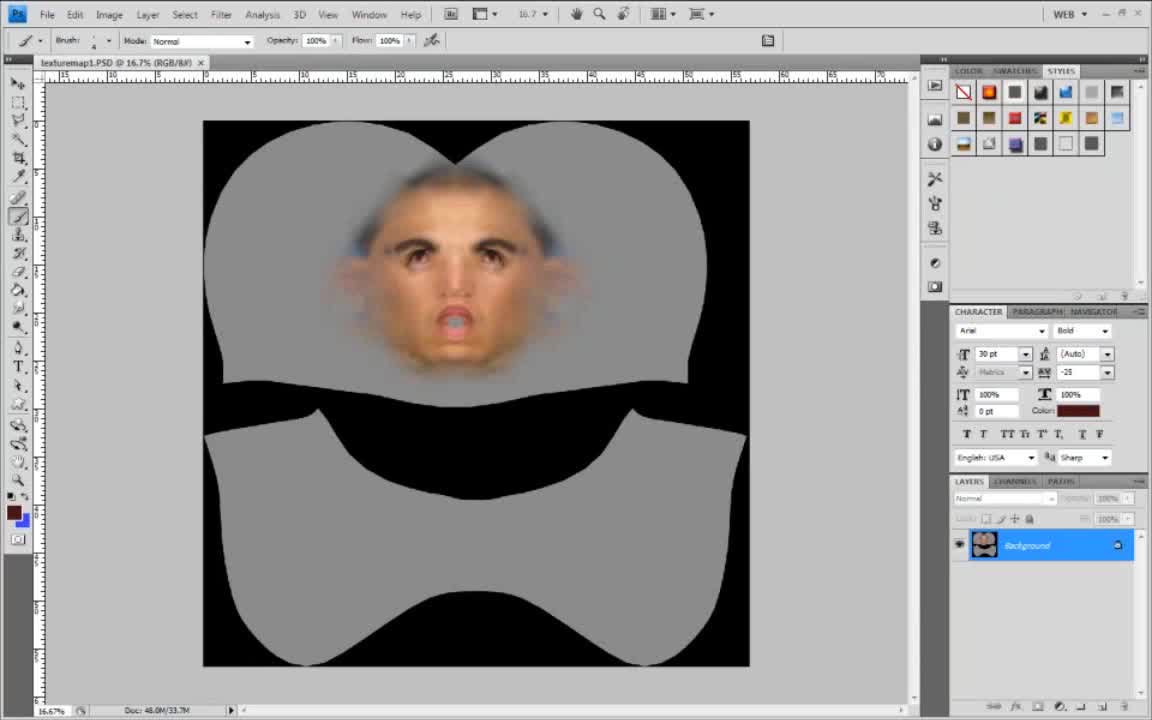Select the Pen tool
Image resolution: width=1152 pixels, height=720 pixels.
(18, 348)
